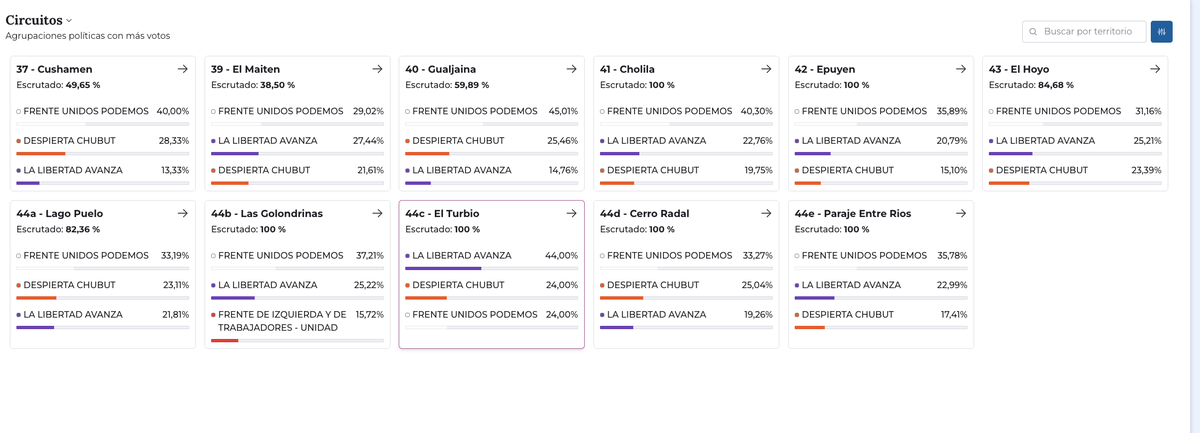Click the 44,00% value in El Turbio card
Screen dimensions: 1200x433
coord(562,256)
